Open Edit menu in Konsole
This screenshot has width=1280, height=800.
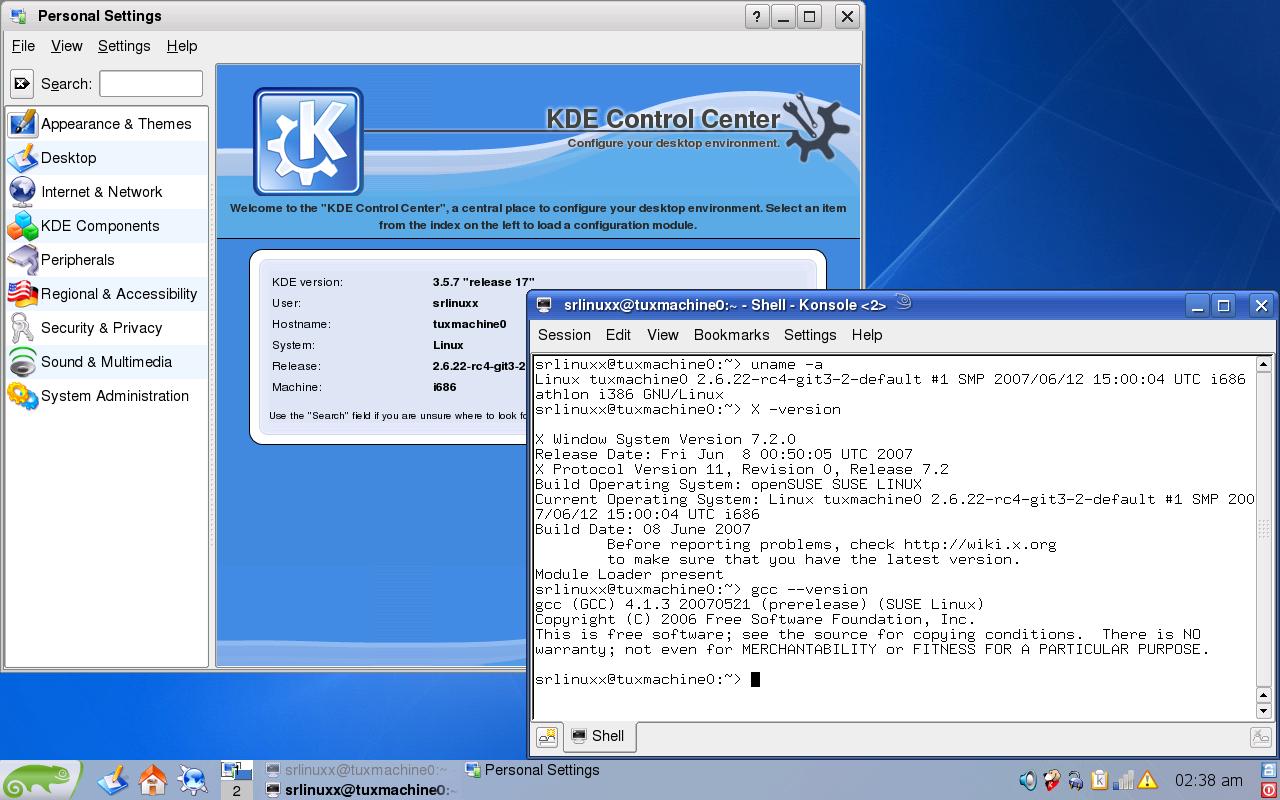(x=618, y=335)
